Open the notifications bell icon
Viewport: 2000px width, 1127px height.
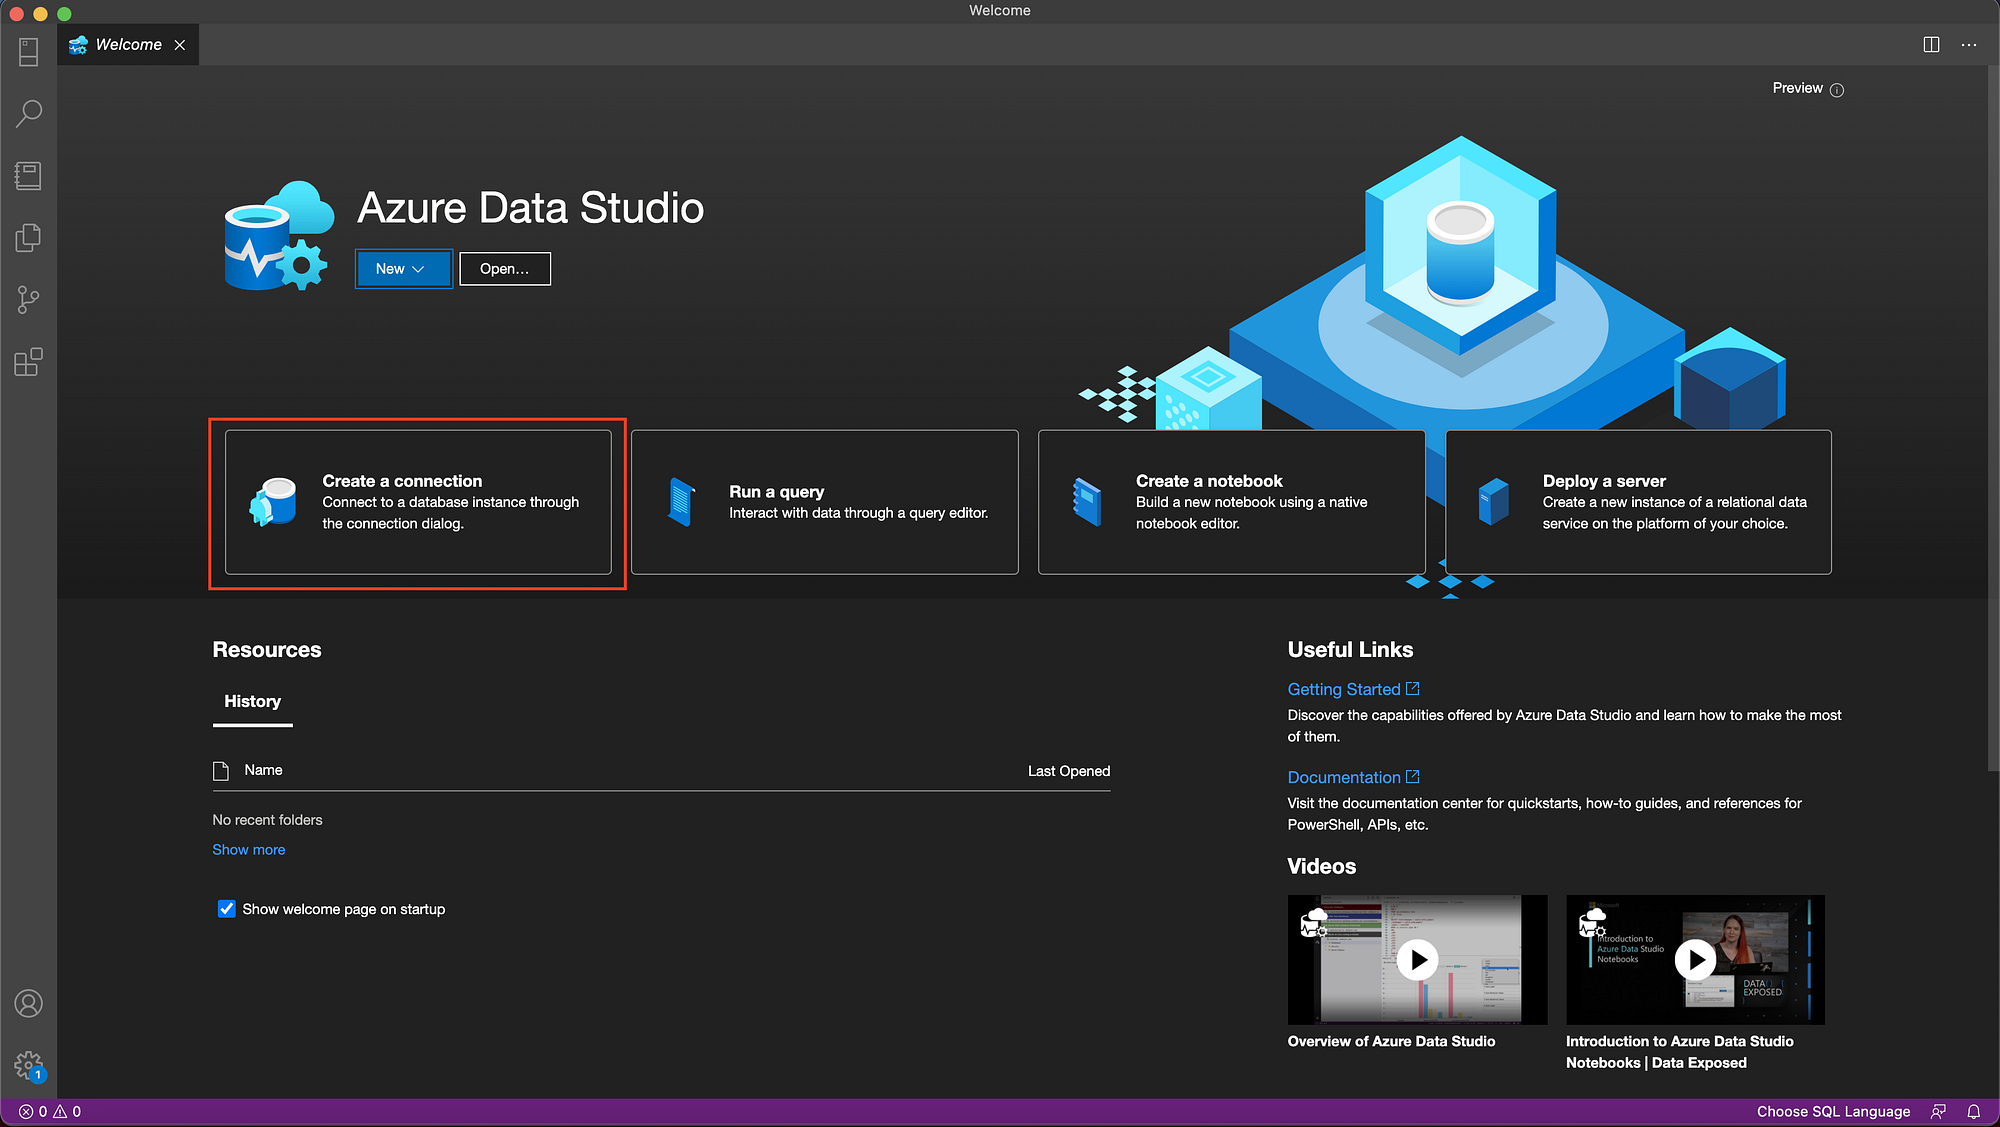1974,1111
